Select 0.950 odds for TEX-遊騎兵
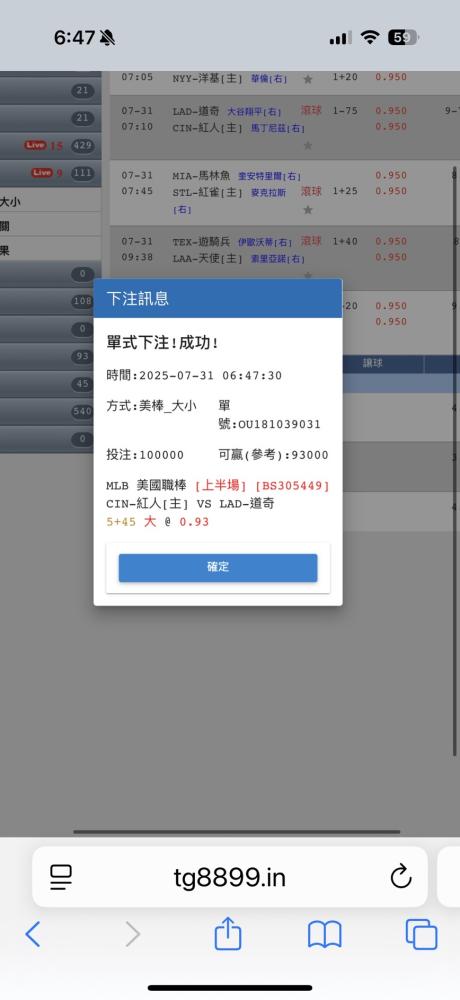Screen dimensions: 460x1000 coord(391,241)
